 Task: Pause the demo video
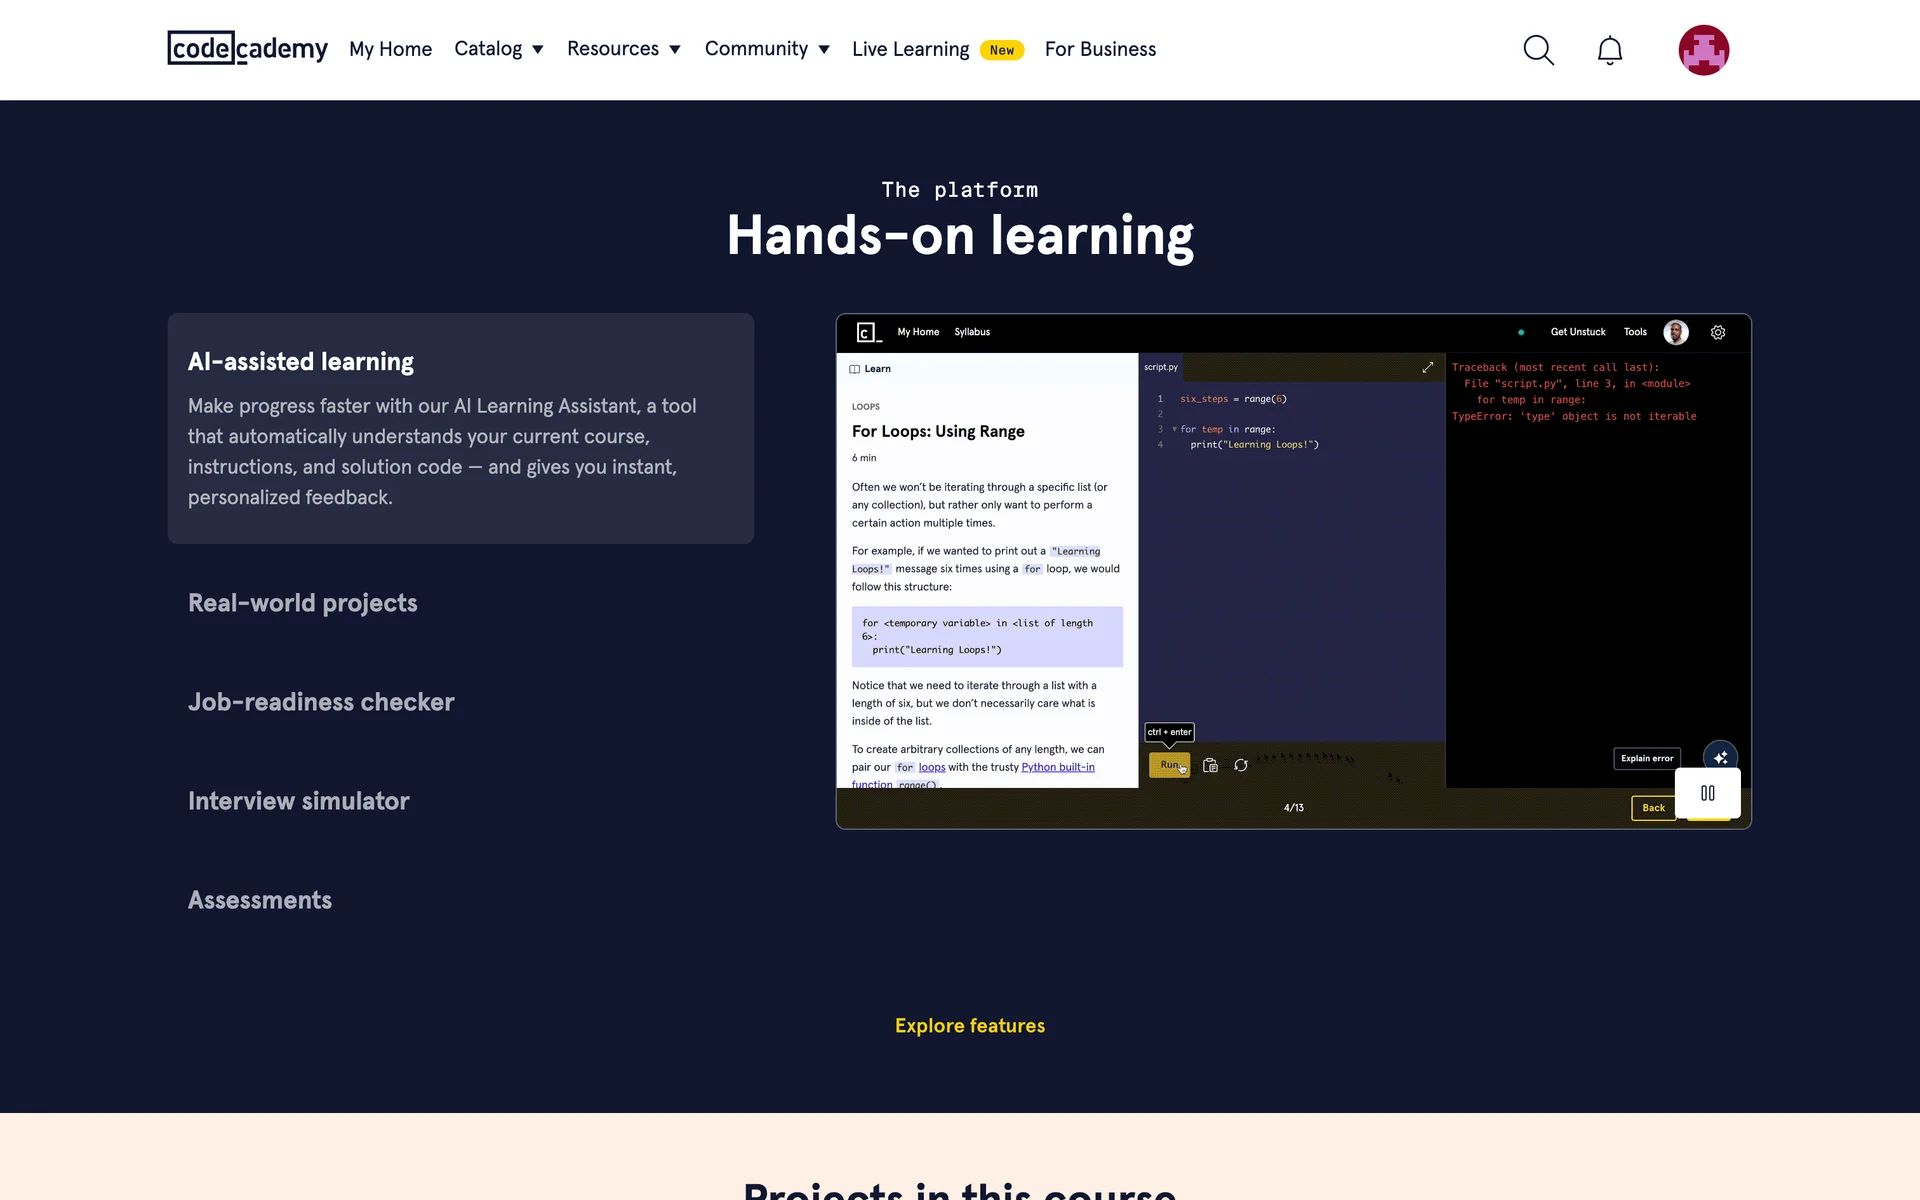point(1707,793)
